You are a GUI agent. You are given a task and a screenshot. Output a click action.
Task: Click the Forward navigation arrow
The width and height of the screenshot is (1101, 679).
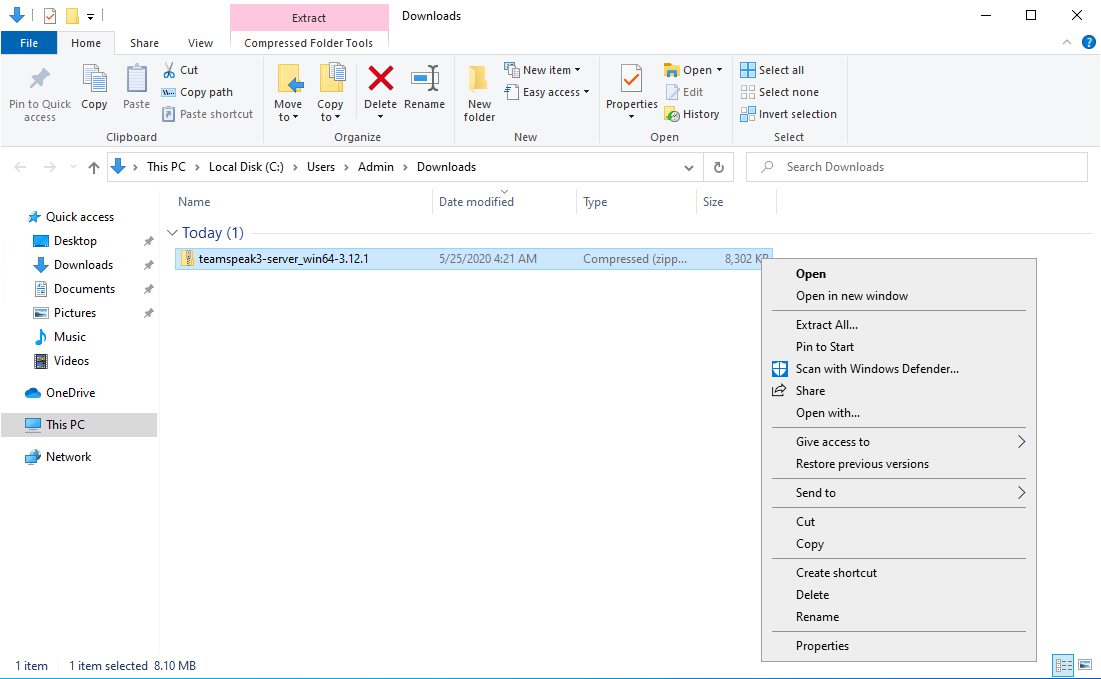pos(50,167)
